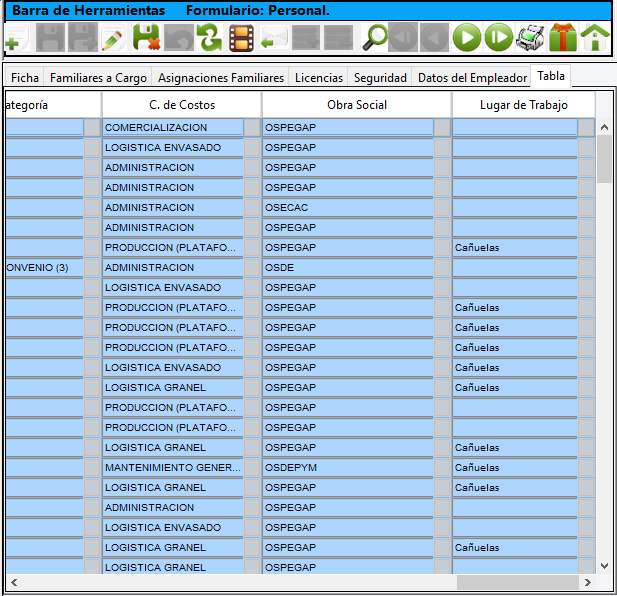
Task: Go to next record with green play icon
Action: 466,39
